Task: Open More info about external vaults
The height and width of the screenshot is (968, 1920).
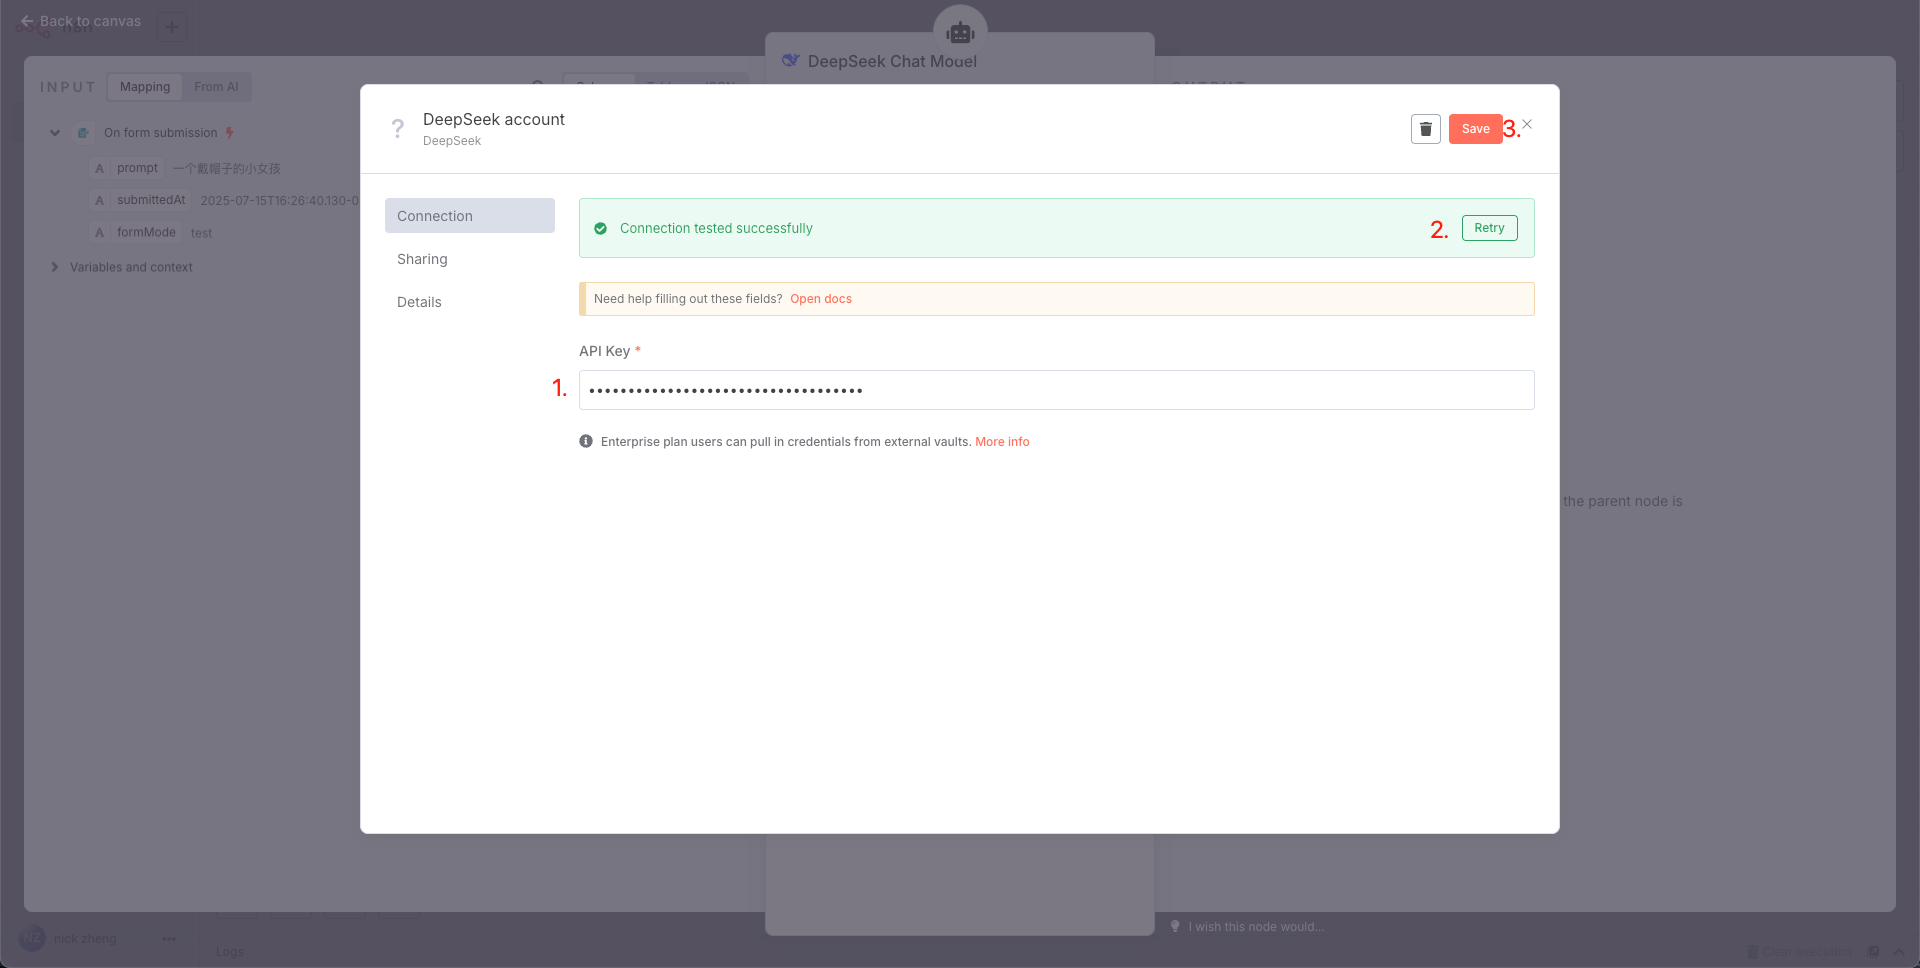Action: [x=1002, y=442]
